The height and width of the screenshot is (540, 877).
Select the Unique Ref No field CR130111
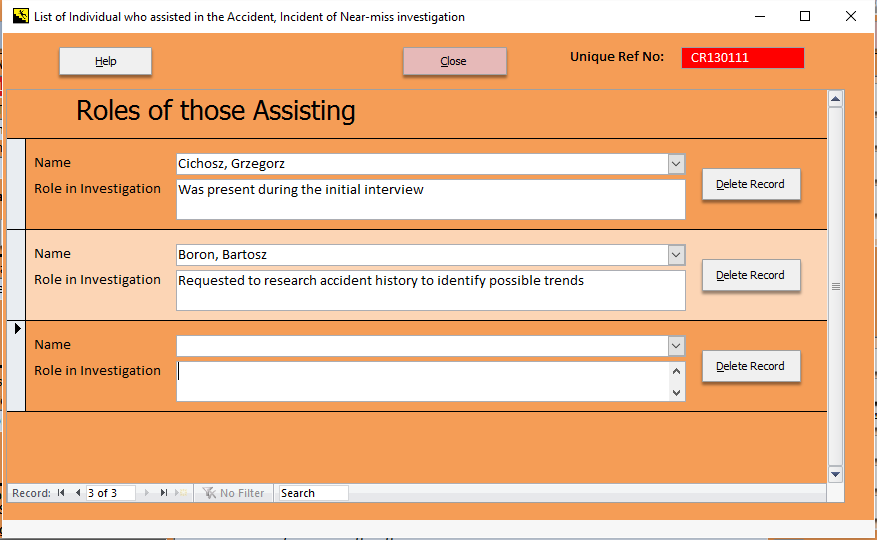pos(742,58)
